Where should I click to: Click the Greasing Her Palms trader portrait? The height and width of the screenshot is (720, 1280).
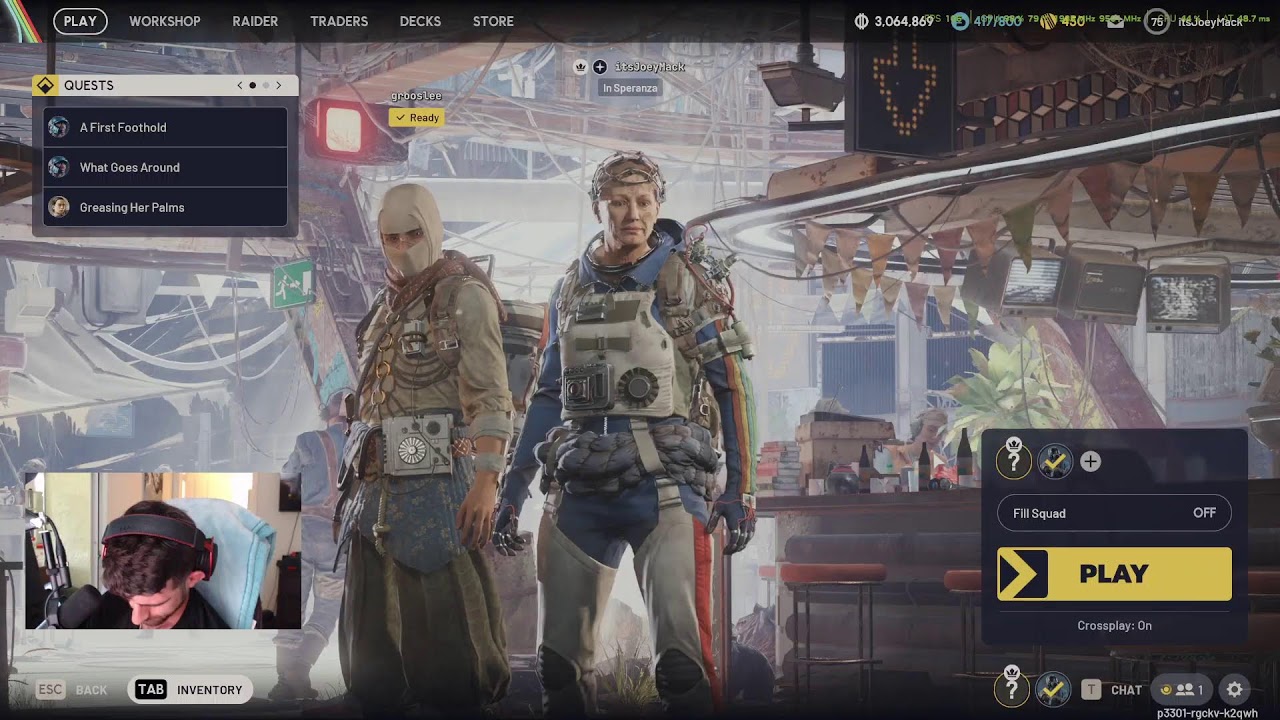(59, 207)
